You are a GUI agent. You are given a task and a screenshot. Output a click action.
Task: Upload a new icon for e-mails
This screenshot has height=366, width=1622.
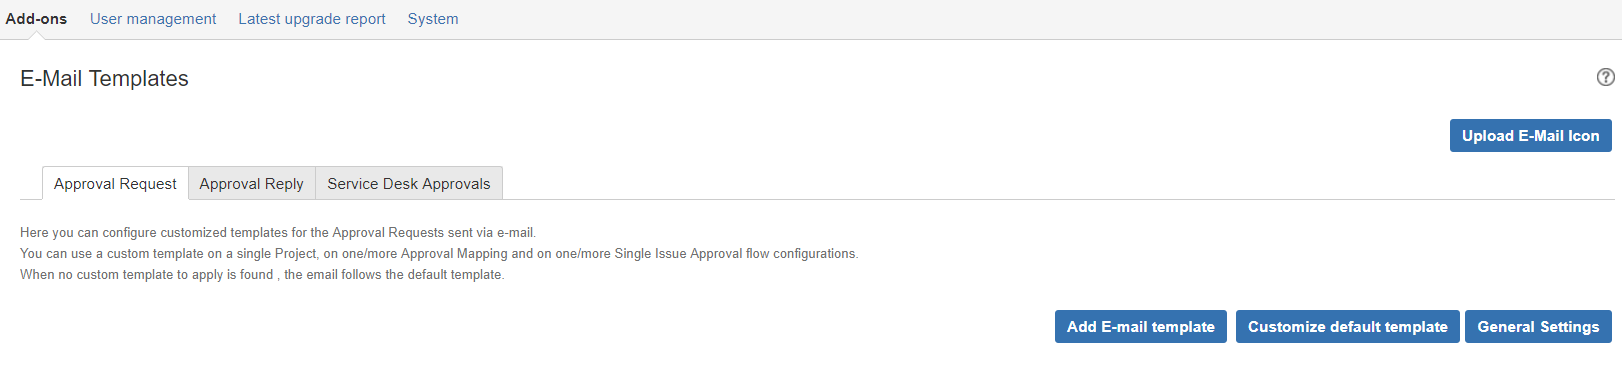tap(1530, 136)
